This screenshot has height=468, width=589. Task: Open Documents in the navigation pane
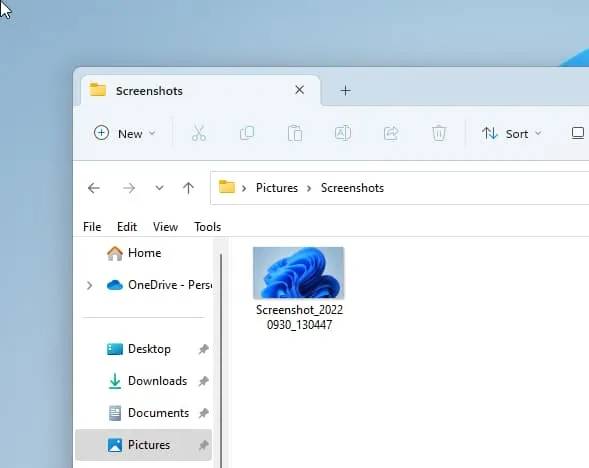[144, 413]
